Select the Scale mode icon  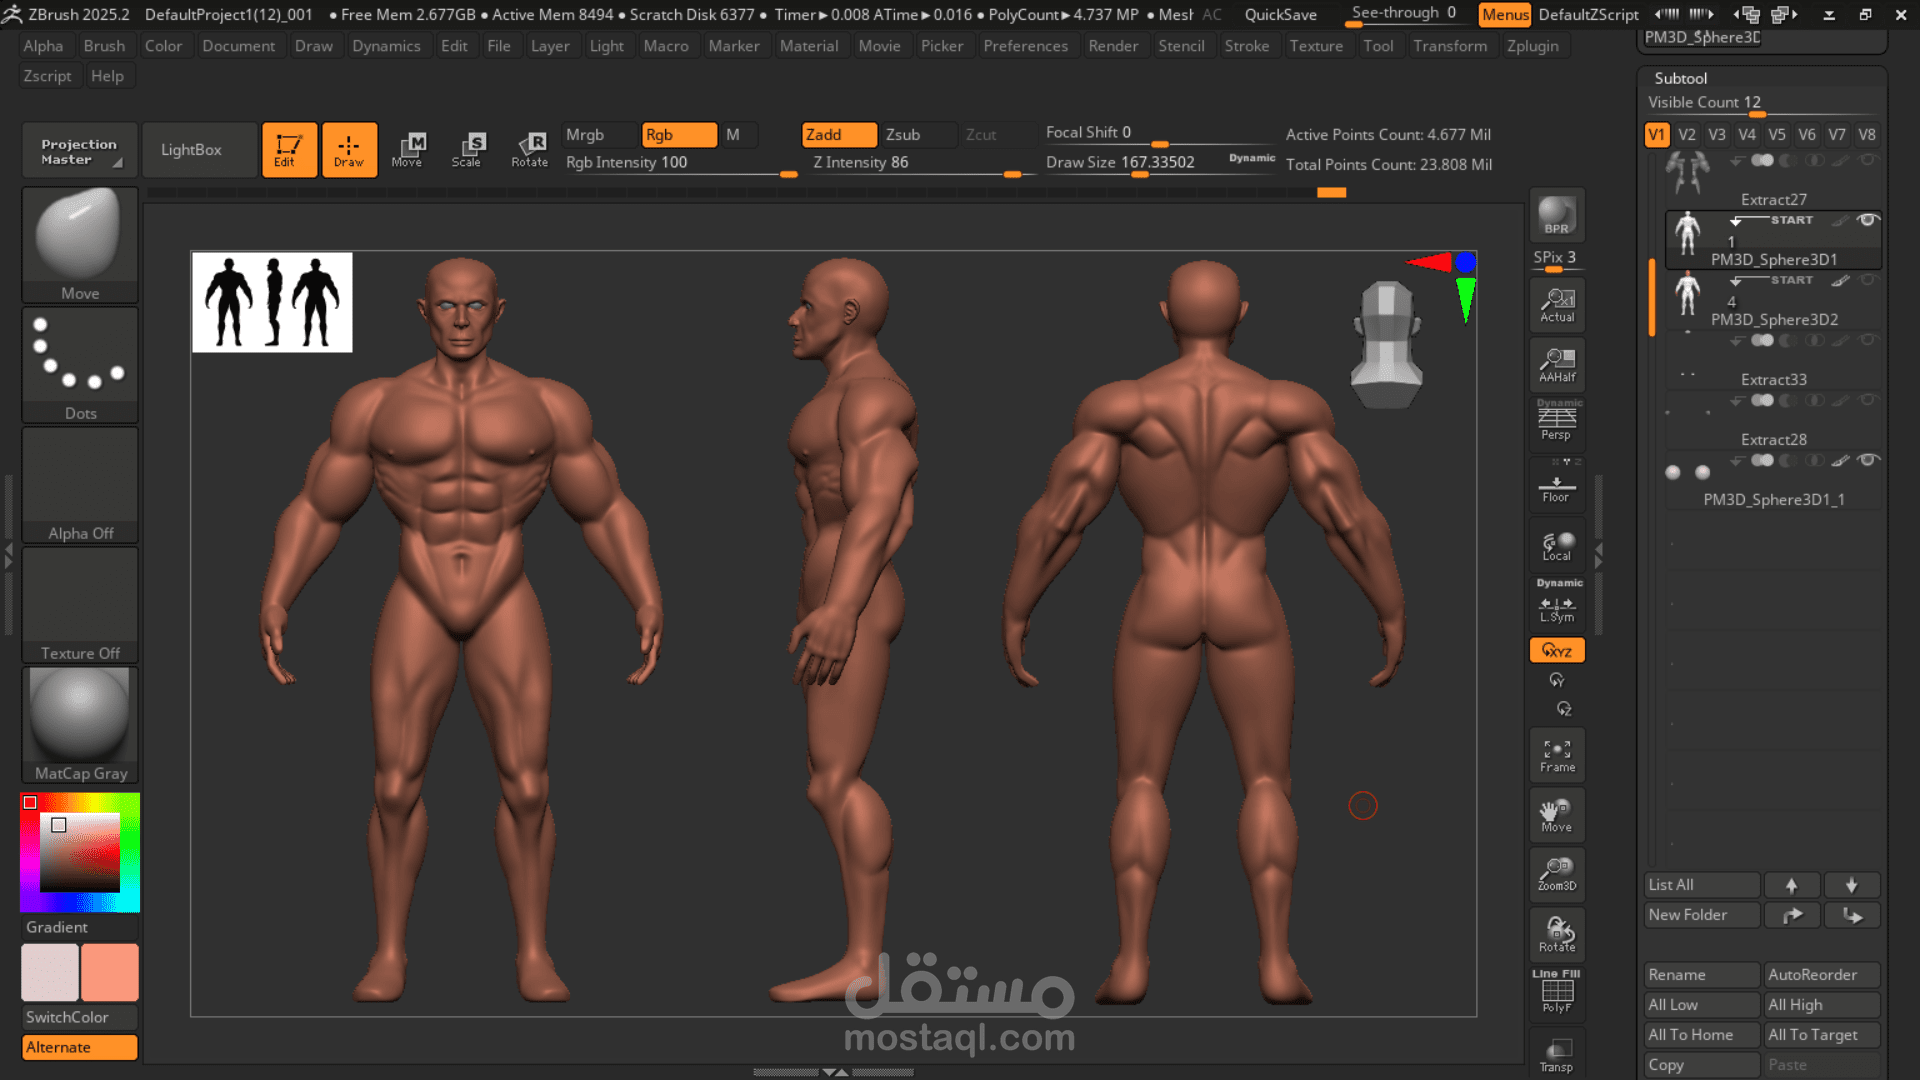(x=468, y=149)
